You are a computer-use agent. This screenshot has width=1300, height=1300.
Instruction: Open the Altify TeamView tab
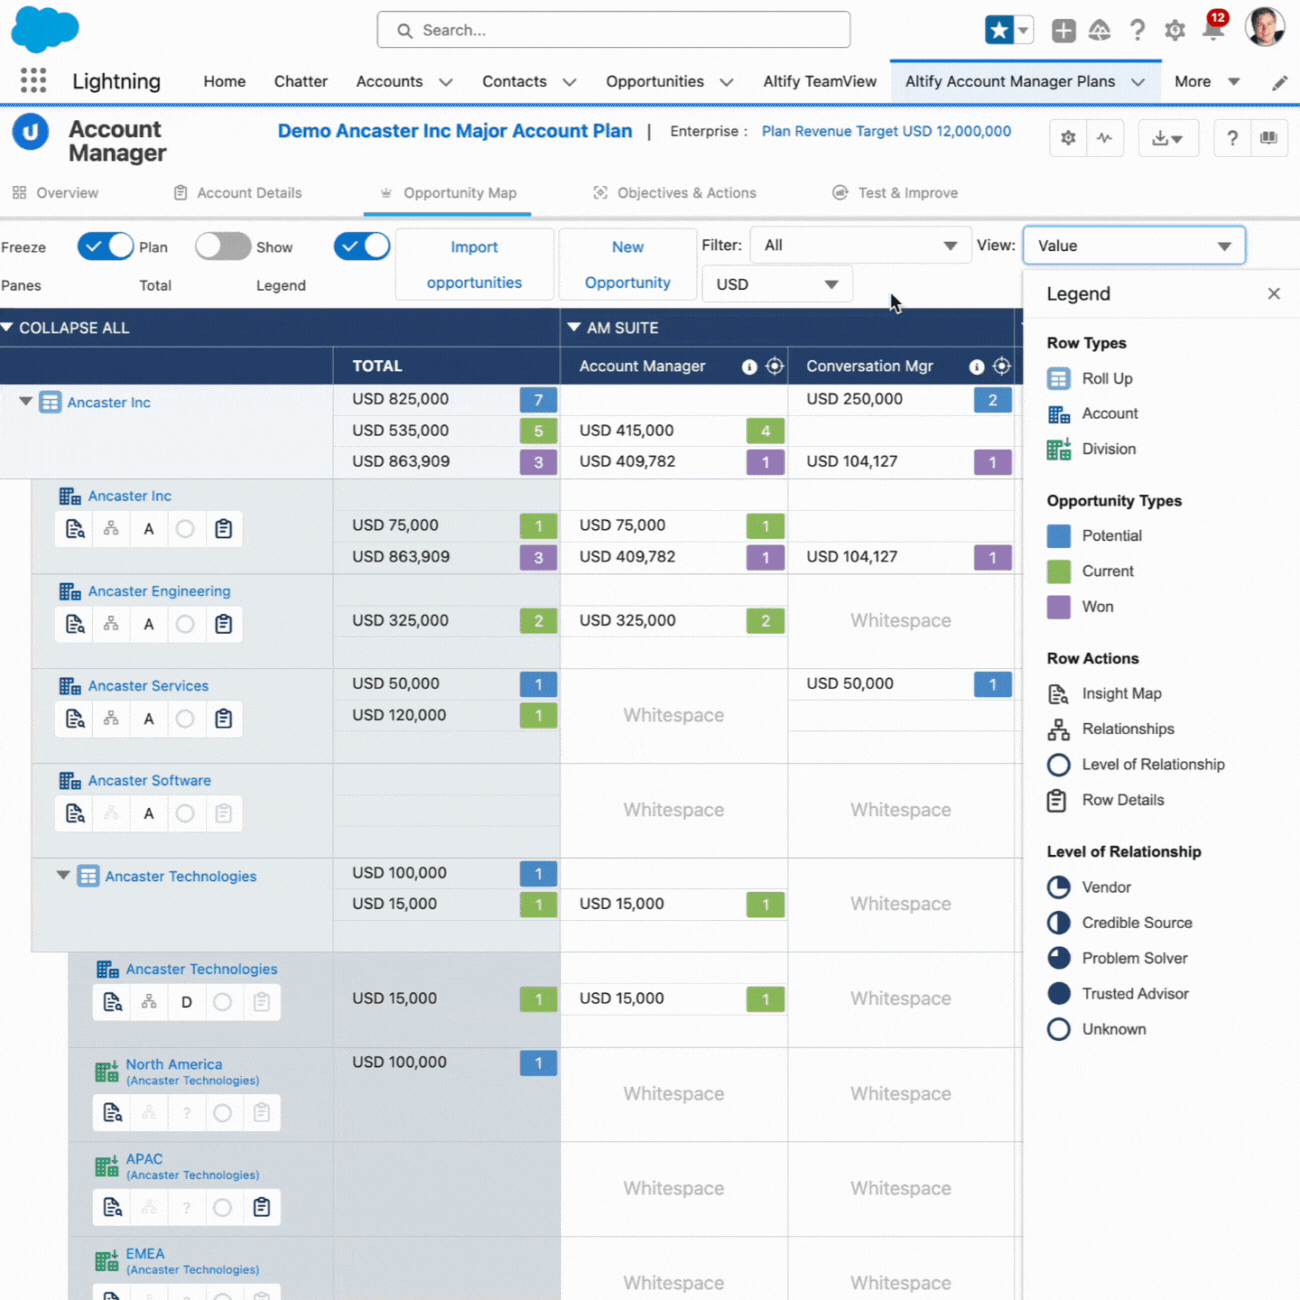coord(820,82)
